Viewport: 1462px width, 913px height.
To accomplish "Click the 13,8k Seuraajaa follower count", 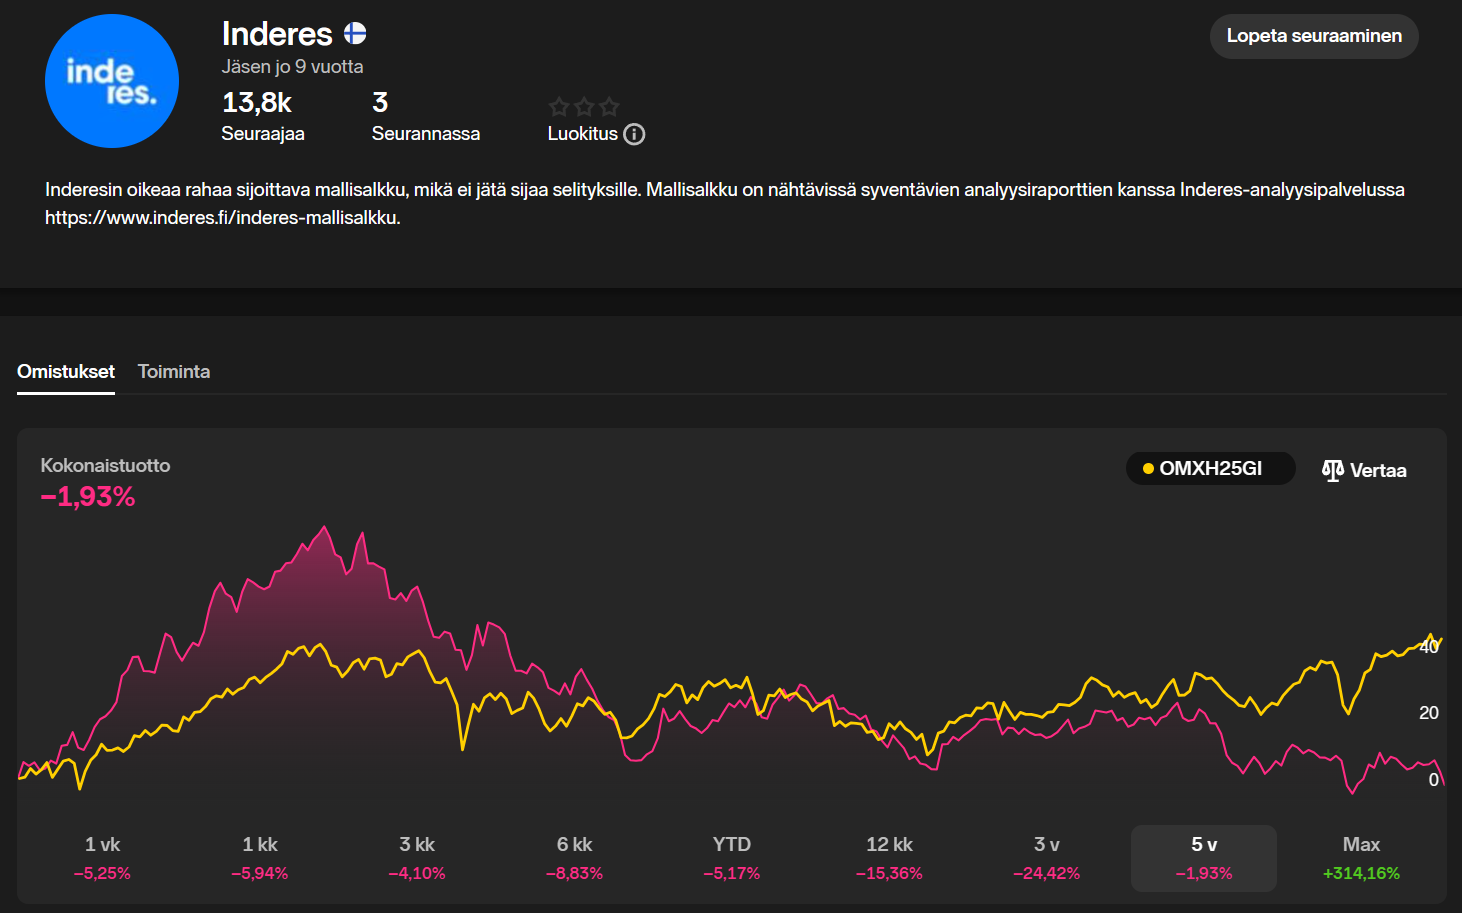I will pyautogui.click(x=263, y=117).
